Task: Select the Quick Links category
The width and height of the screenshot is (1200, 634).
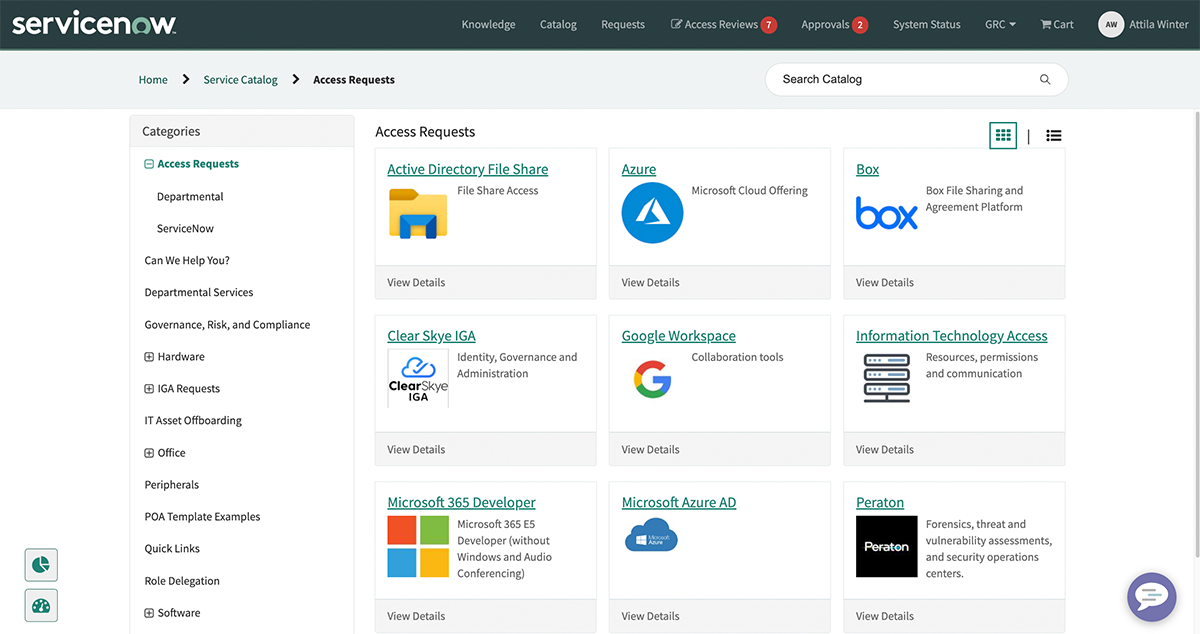Action: coord(172,549)
